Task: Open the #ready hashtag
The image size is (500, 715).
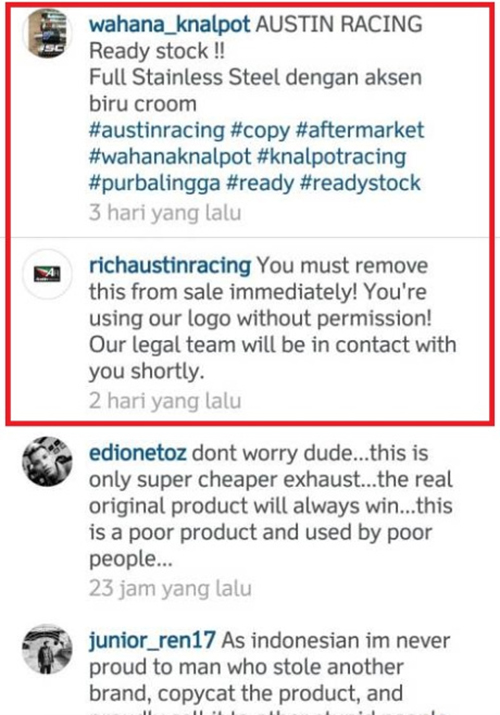Action: (260, 183)
